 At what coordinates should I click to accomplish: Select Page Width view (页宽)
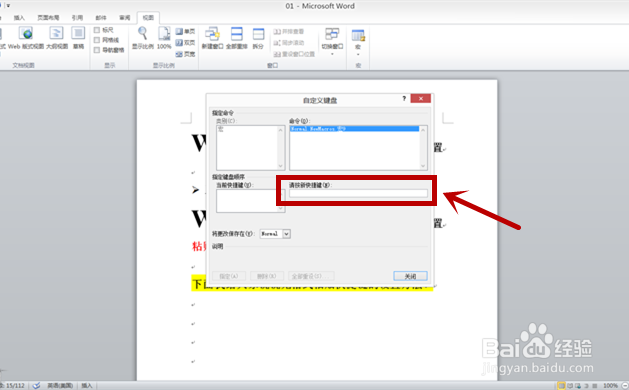click(185, 54)
